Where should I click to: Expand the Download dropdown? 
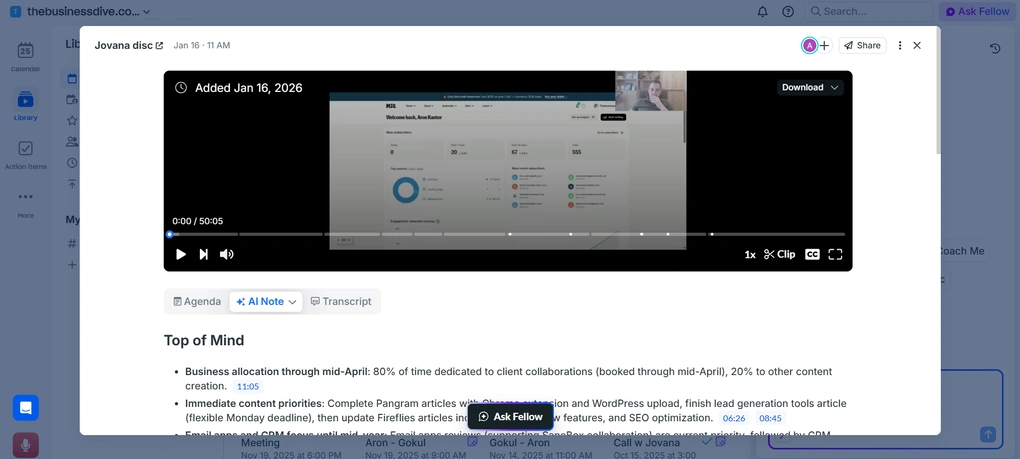[810, 88]
